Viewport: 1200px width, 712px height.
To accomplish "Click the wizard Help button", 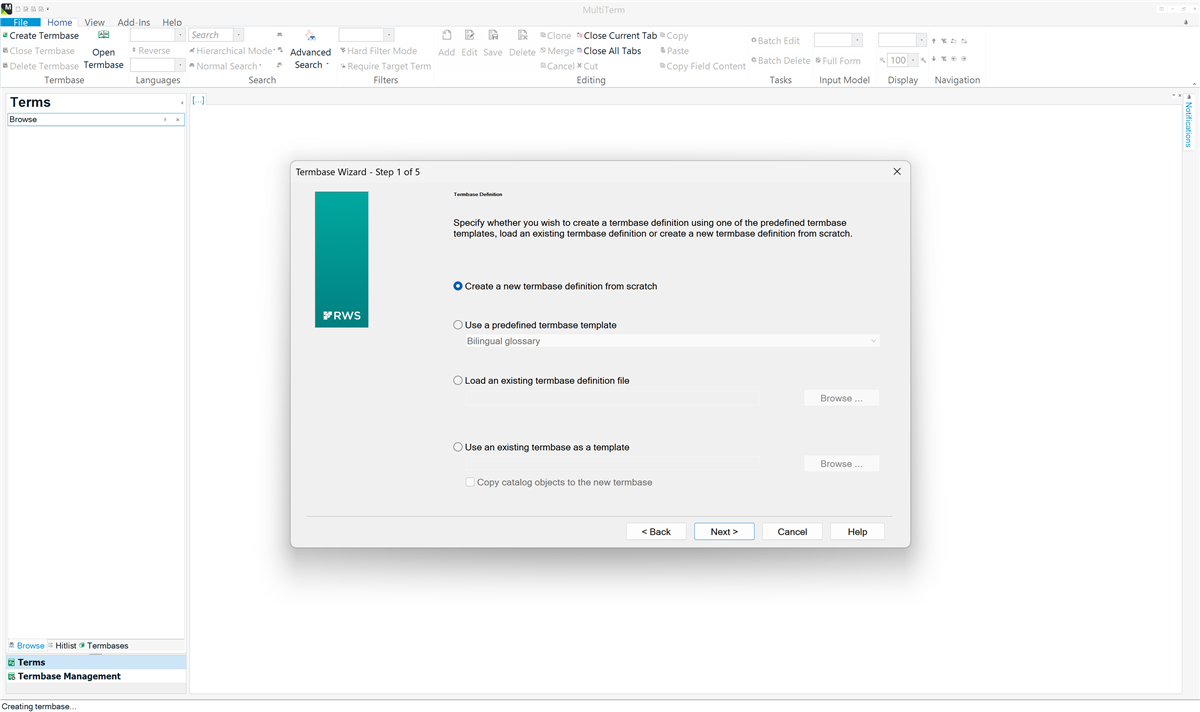I will (857, 532).
